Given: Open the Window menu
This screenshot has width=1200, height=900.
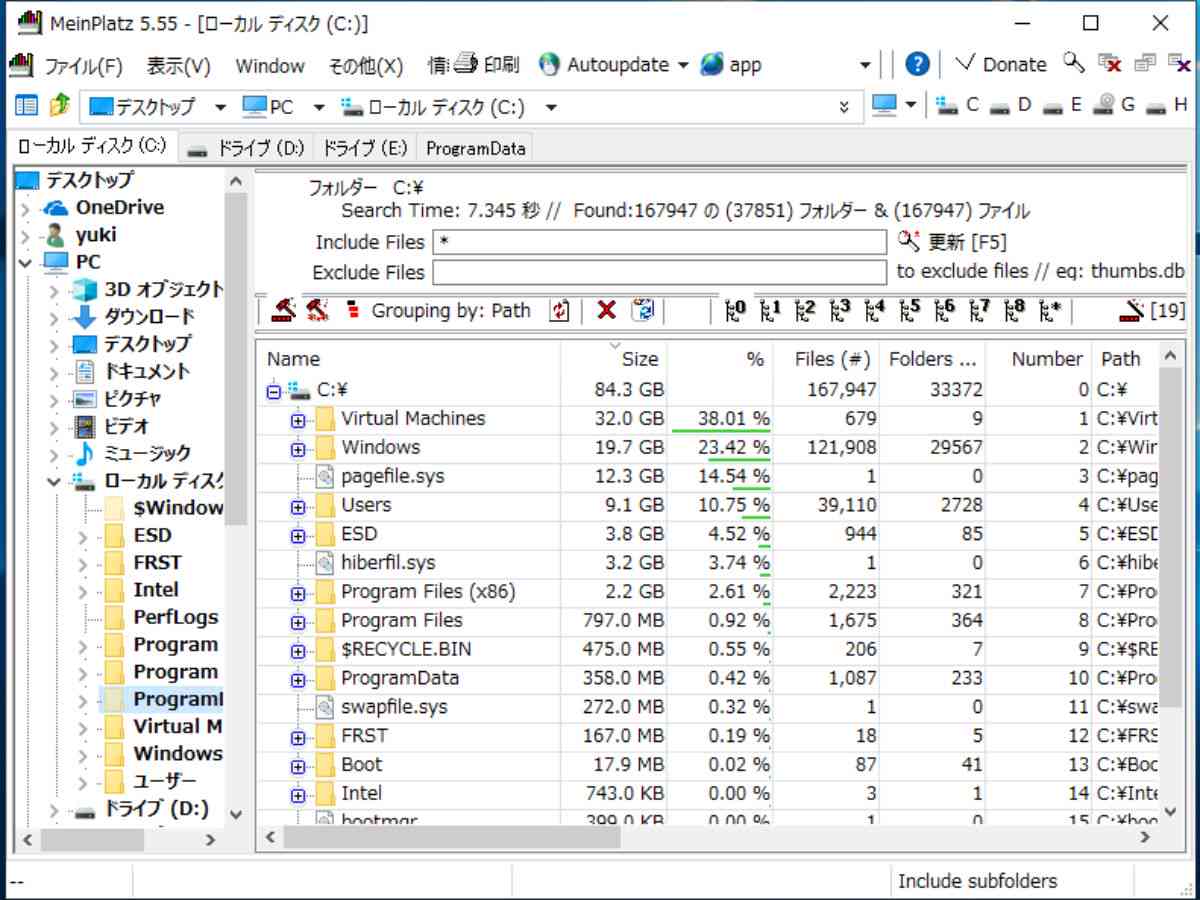Looking at the screenshot, I should click(x=270, y=66).
